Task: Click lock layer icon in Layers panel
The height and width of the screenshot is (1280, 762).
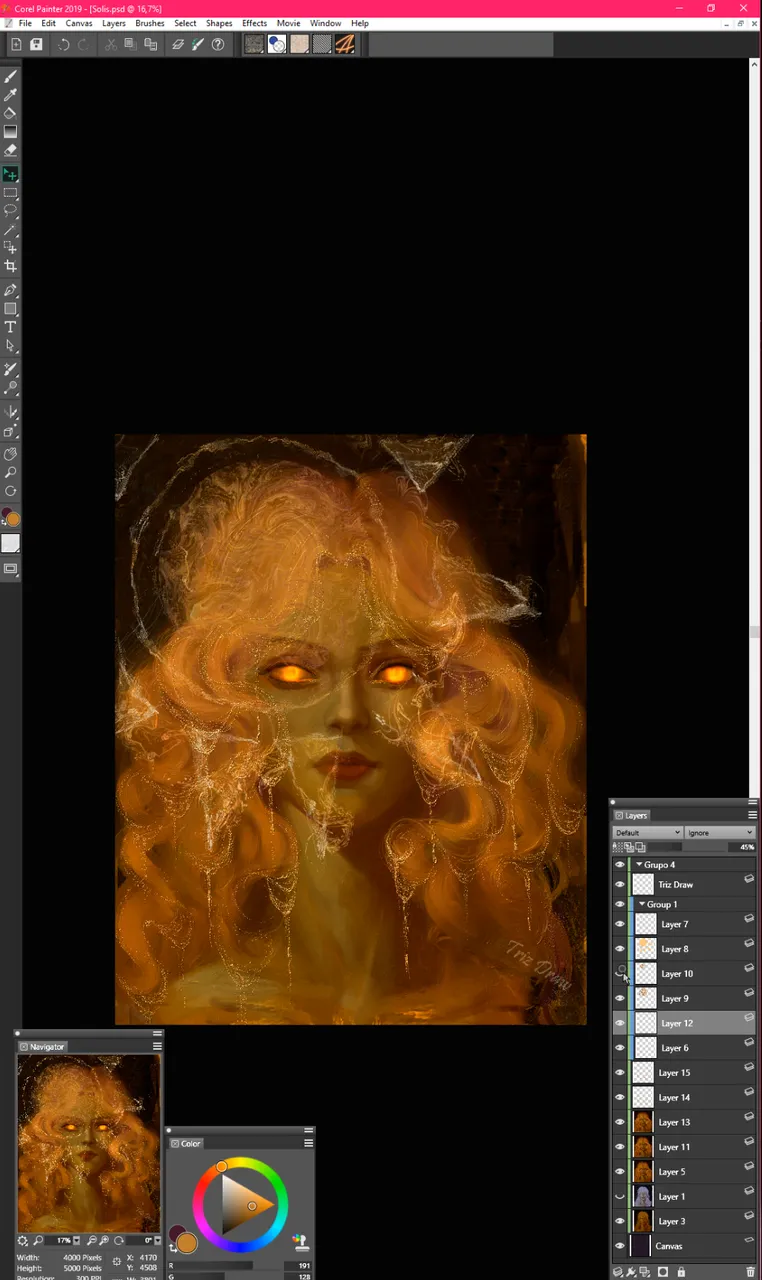Action: [681, 1273]
